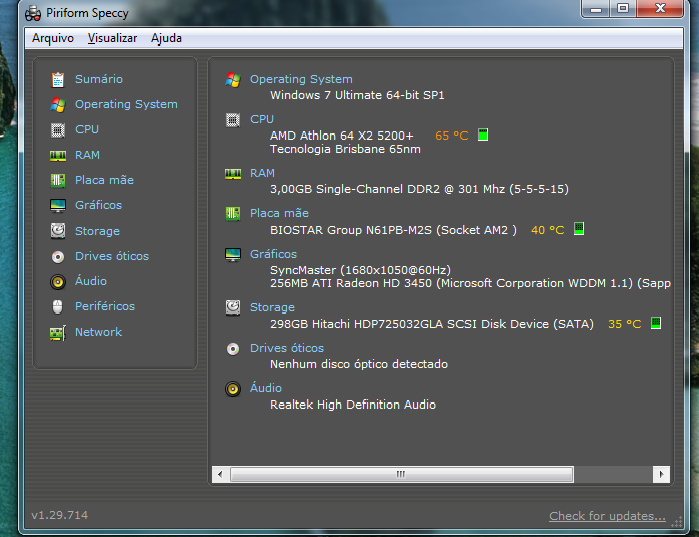The width and height of the screenshot is (699, 537).
Task: Open the Áudio speaker icon in sidebar
Action: 57,281
